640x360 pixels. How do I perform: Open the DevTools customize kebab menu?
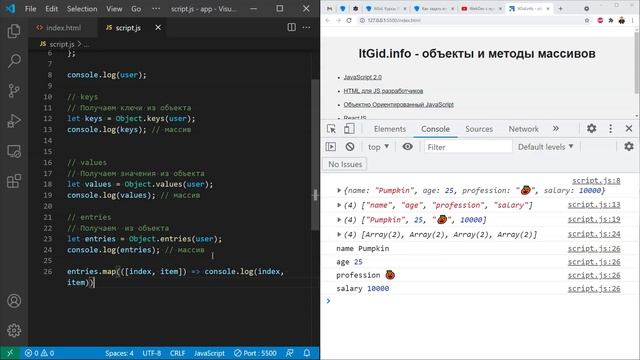point(610,129)
